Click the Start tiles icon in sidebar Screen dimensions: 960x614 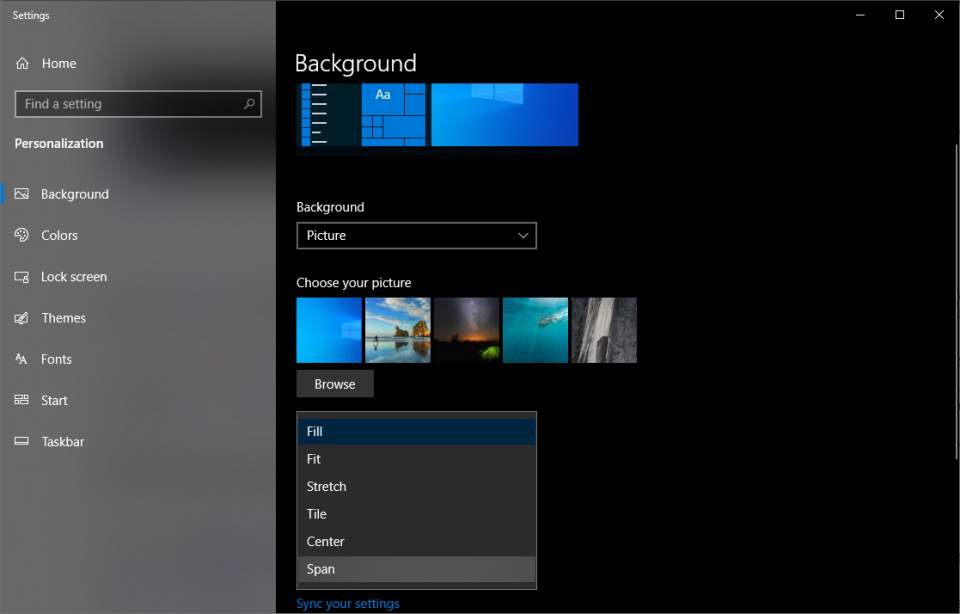coord(22,400)
